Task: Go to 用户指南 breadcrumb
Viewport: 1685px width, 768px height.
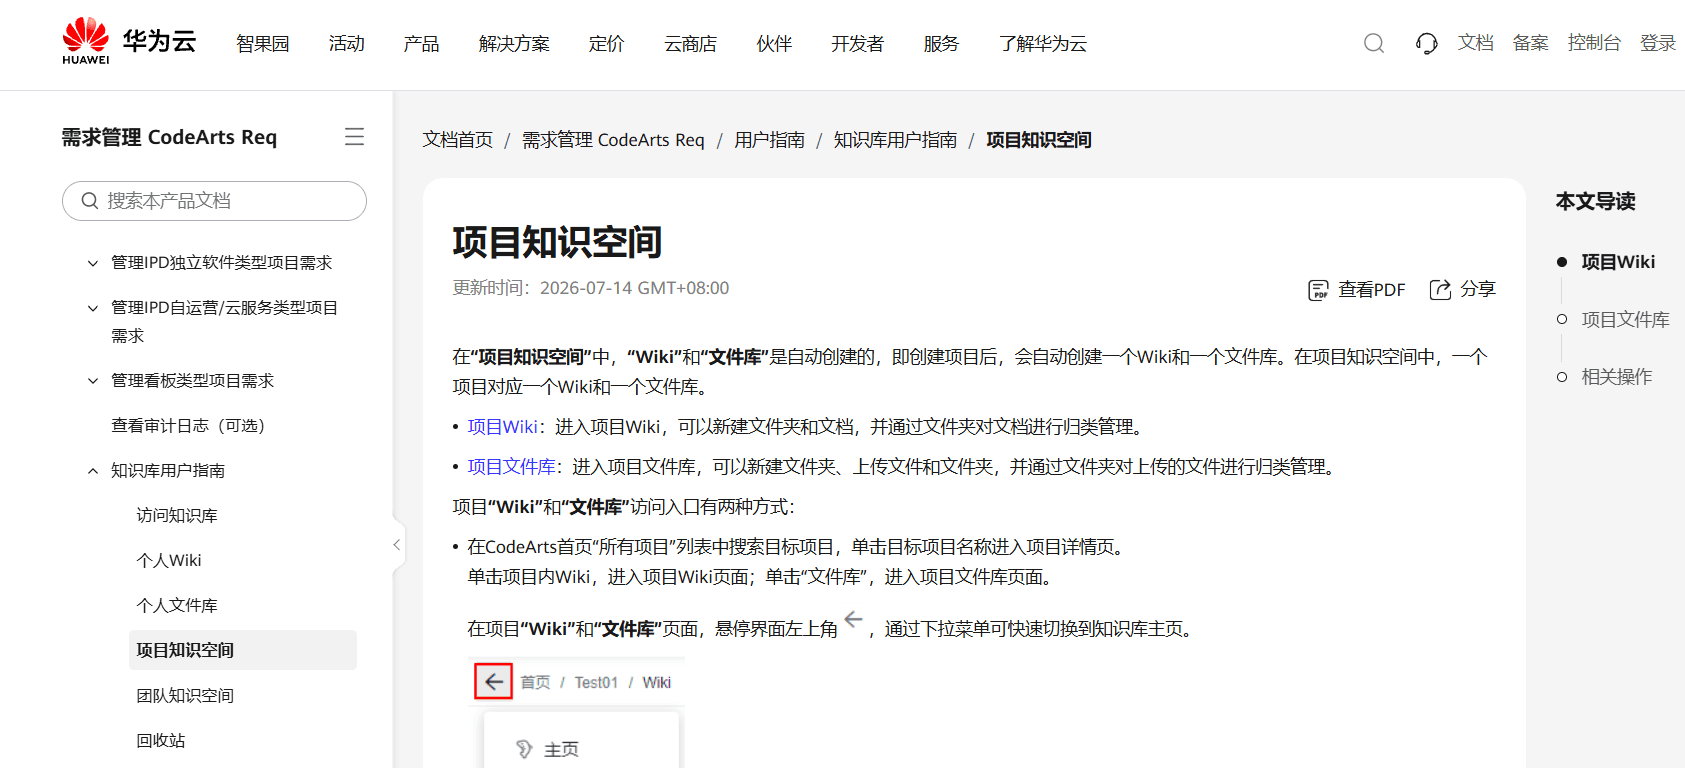Action: point(770,140)
